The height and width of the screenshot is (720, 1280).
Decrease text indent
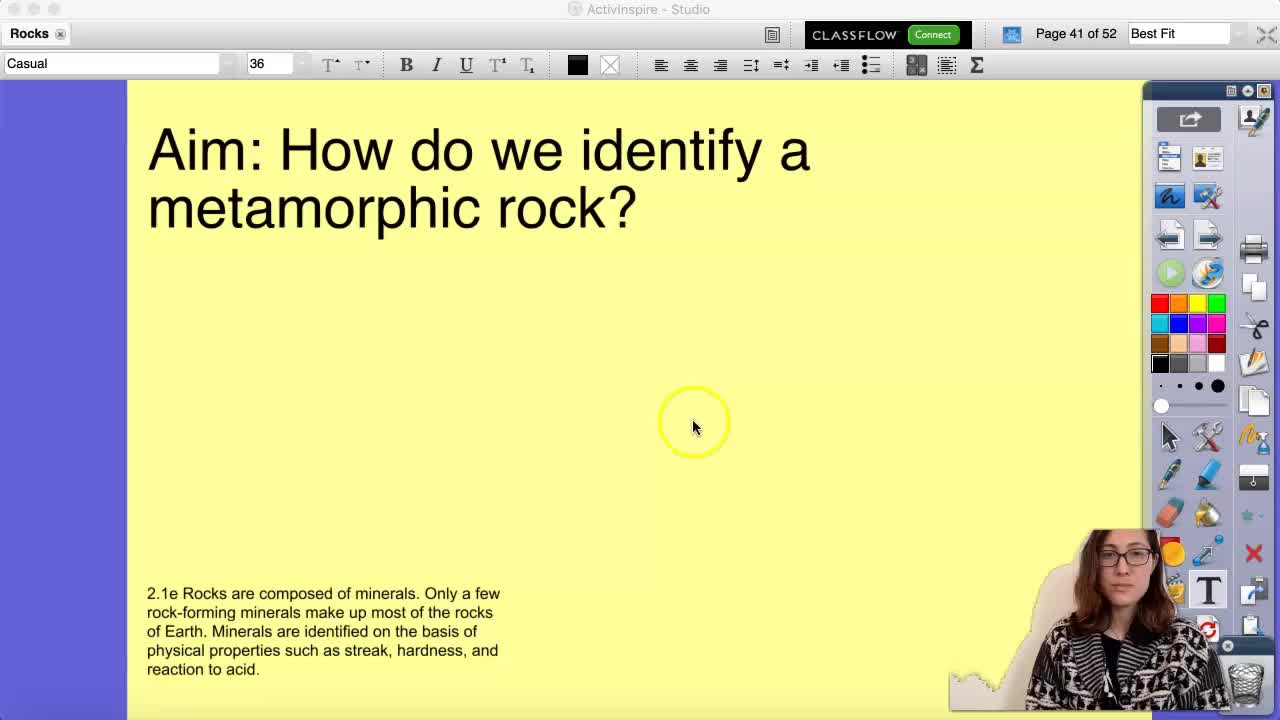[x=841, y=65]
